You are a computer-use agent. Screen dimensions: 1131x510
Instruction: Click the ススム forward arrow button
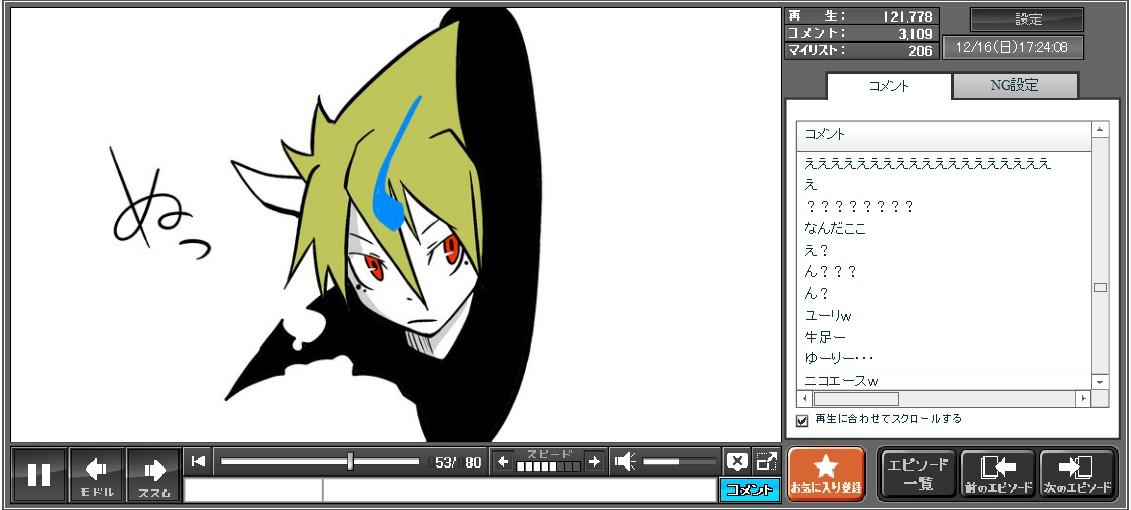[x=154, y=474]
